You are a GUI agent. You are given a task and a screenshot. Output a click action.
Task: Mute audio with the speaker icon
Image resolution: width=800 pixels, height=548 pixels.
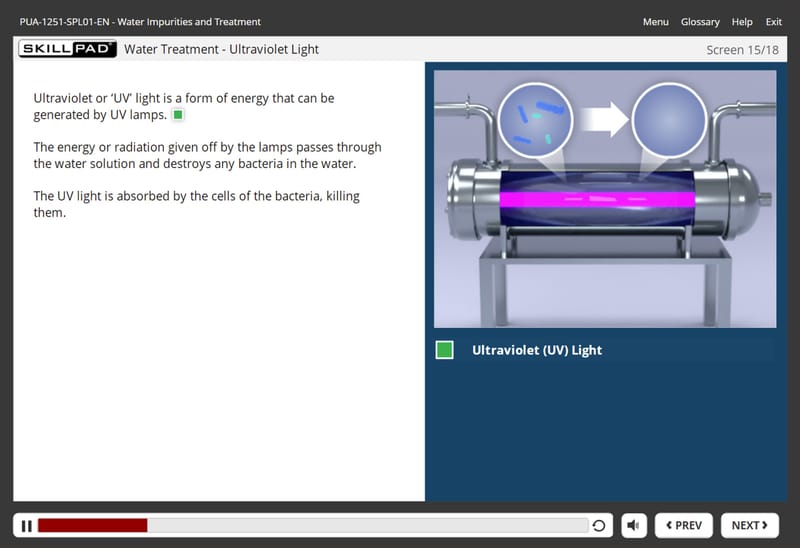[x=634, y=526]
